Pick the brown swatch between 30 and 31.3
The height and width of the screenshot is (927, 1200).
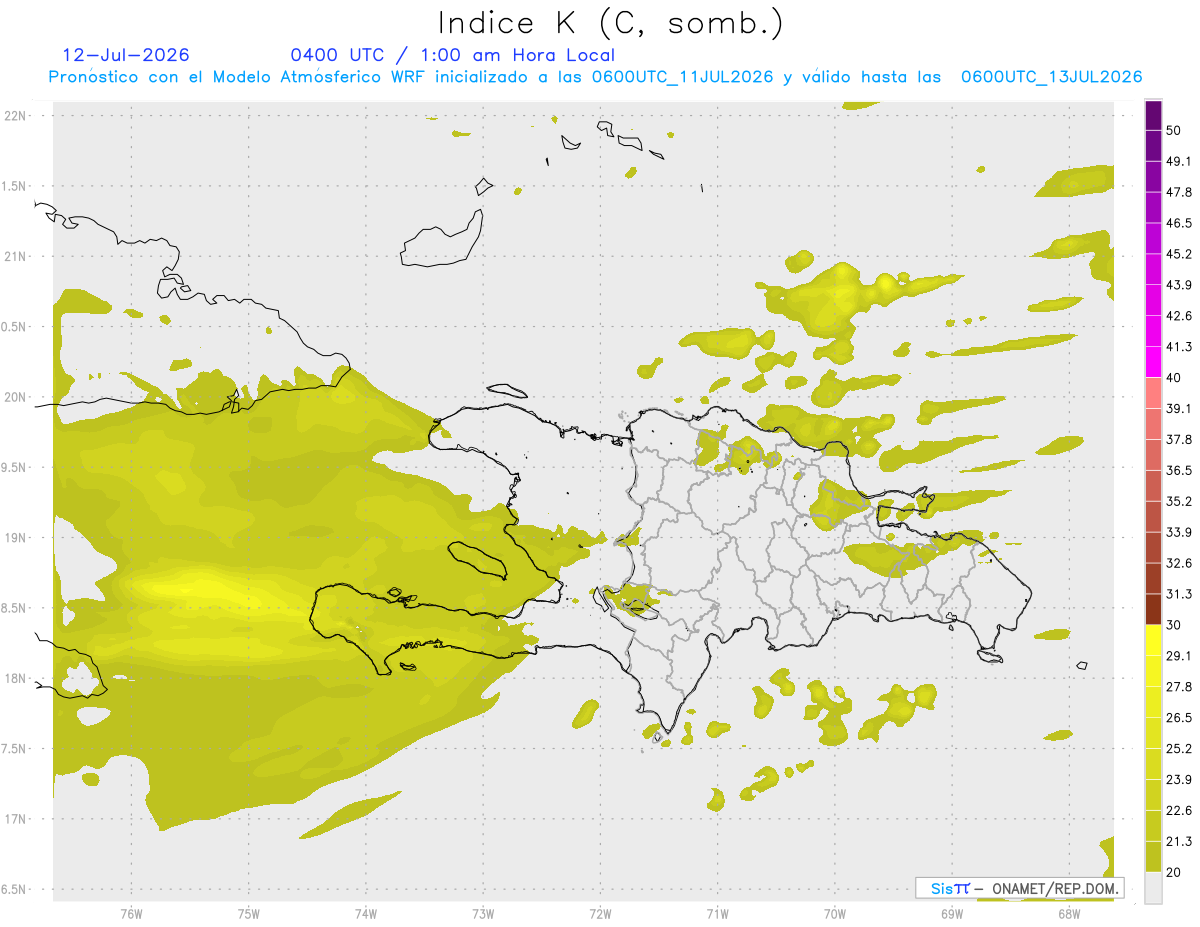pyautogui.click(x=1153, y=609)
